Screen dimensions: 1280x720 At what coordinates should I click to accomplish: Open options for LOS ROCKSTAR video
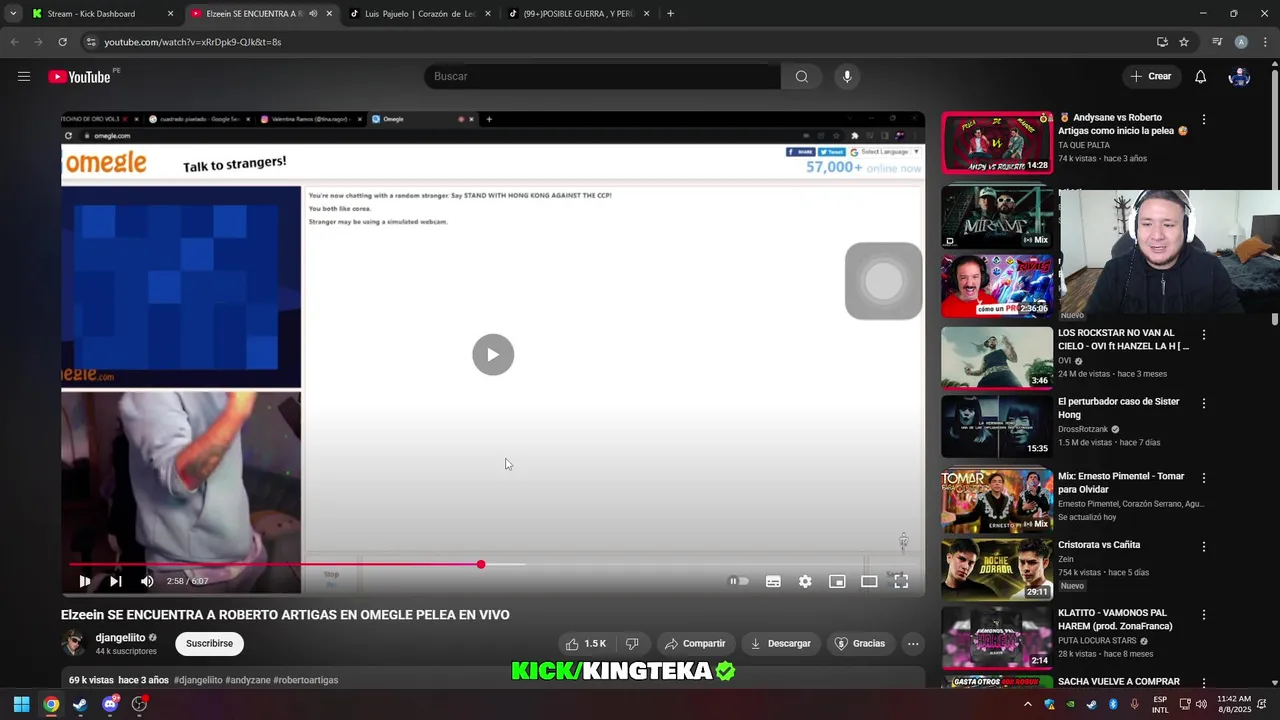click(x=1204, y=334)
